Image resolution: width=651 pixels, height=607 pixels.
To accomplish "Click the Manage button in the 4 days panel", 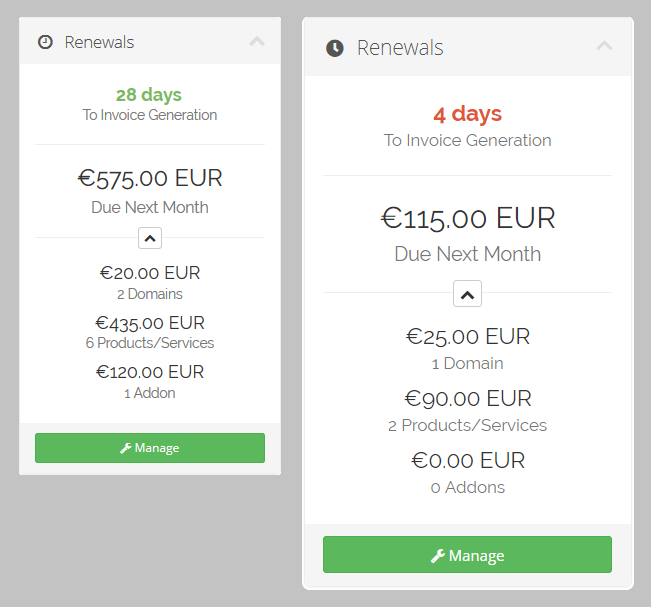I will [467, 555].
